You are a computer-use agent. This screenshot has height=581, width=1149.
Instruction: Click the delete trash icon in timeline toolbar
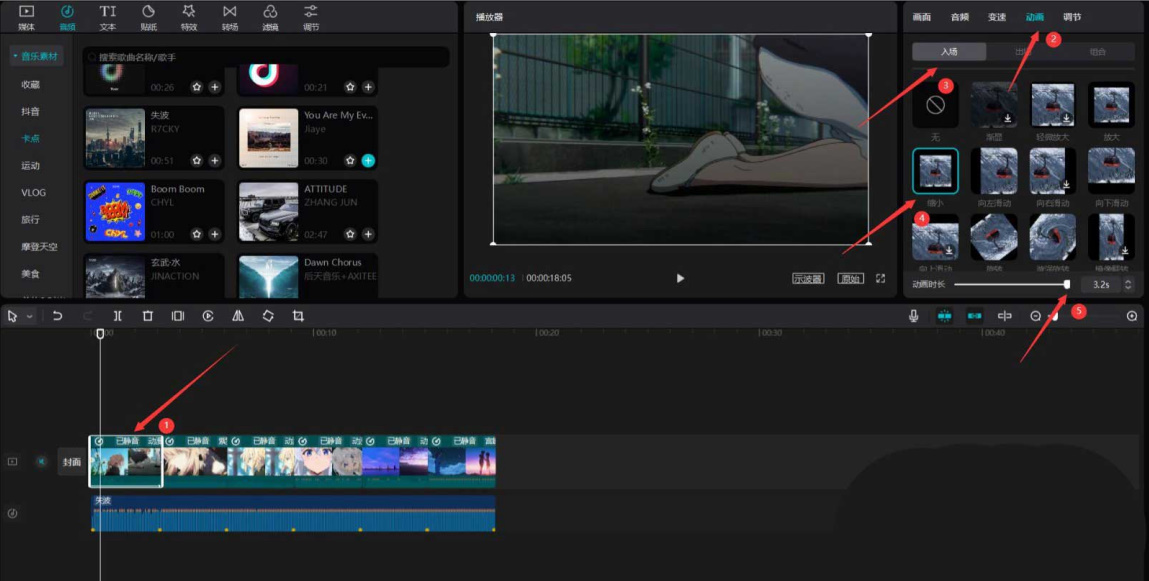pyautogui.click(x=148, y=316)
